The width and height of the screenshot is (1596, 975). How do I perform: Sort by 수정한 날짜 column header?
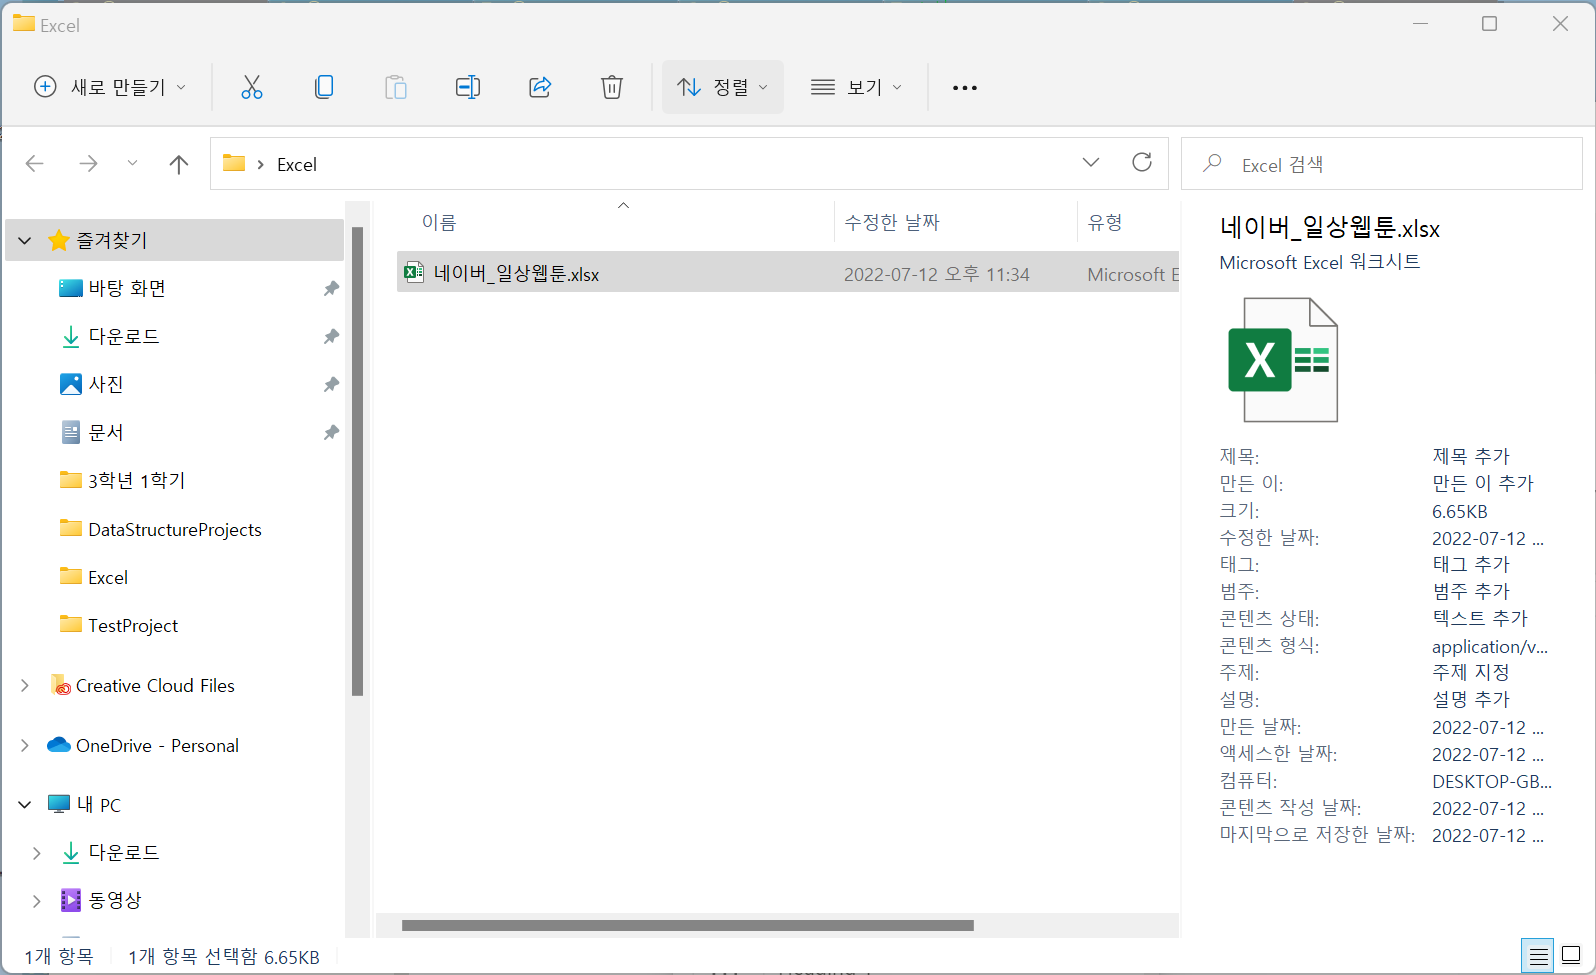pyautogui.click(x=892, y=223)
